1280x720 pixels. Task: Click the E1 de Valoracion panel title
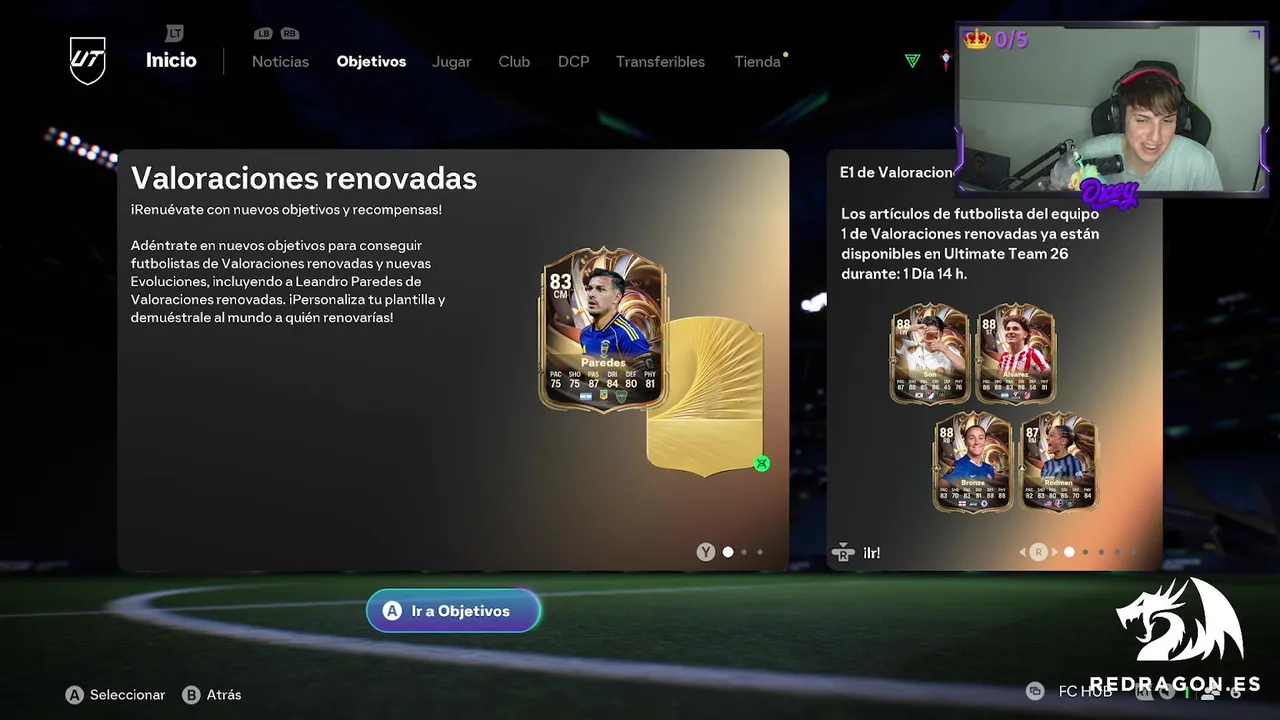(896, 172)
